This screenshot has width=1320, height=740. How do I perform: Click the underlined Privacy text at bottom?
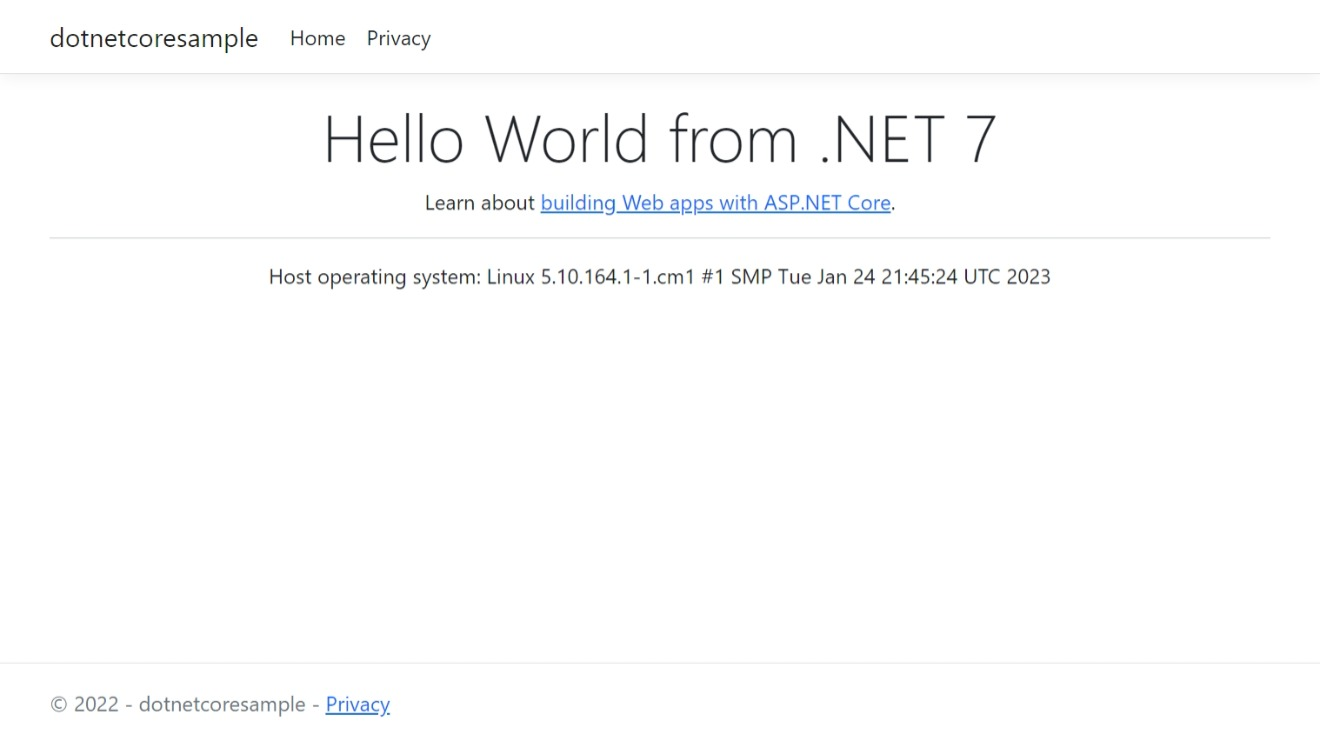point(357,704)
